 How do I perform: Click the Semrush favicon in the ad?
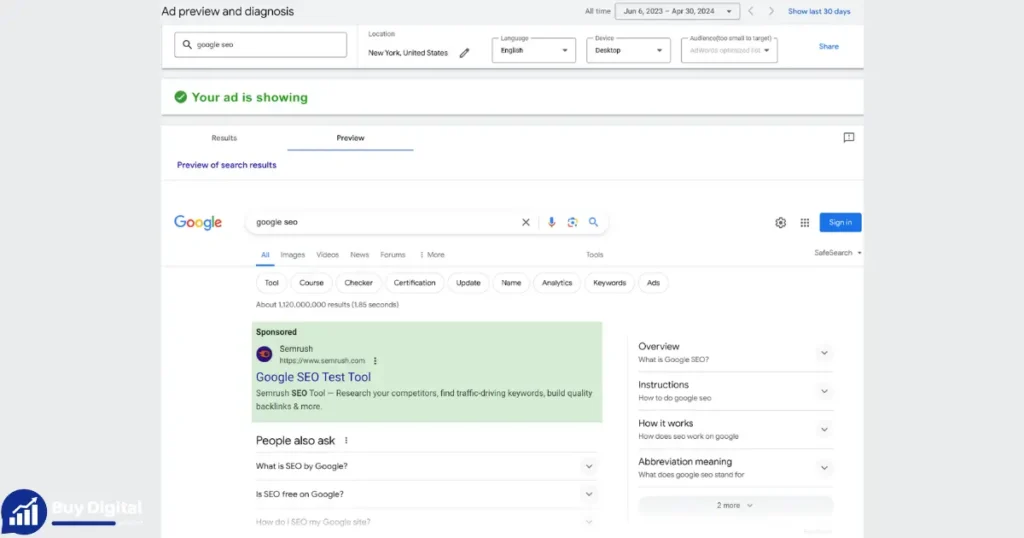pyautogui.click(x=264, y=354)
